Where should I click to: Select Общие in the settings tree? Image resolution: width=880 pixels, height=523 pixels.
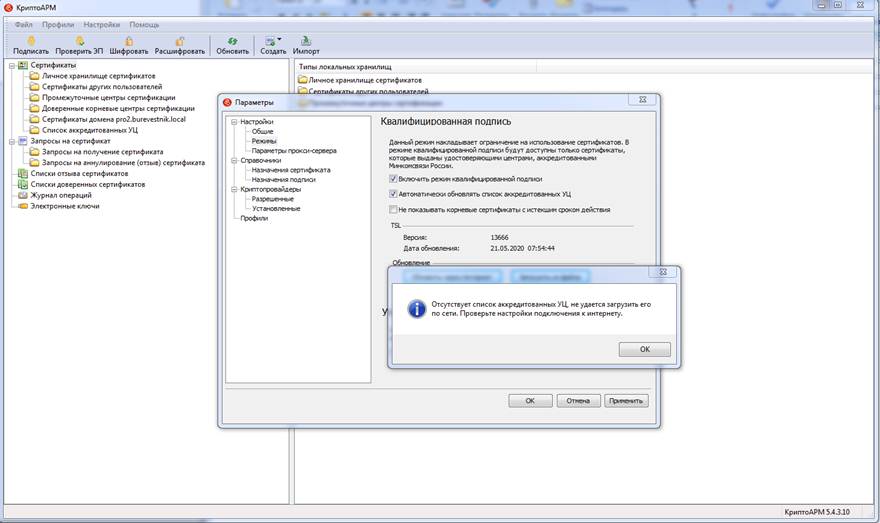coord(262,131)
